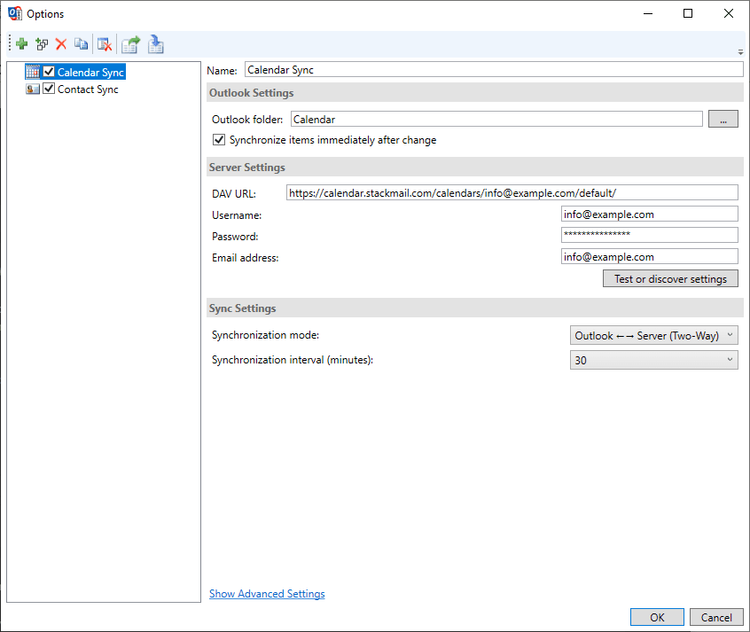
Task: Click Test or discover settings button
Action: [670, 279]
